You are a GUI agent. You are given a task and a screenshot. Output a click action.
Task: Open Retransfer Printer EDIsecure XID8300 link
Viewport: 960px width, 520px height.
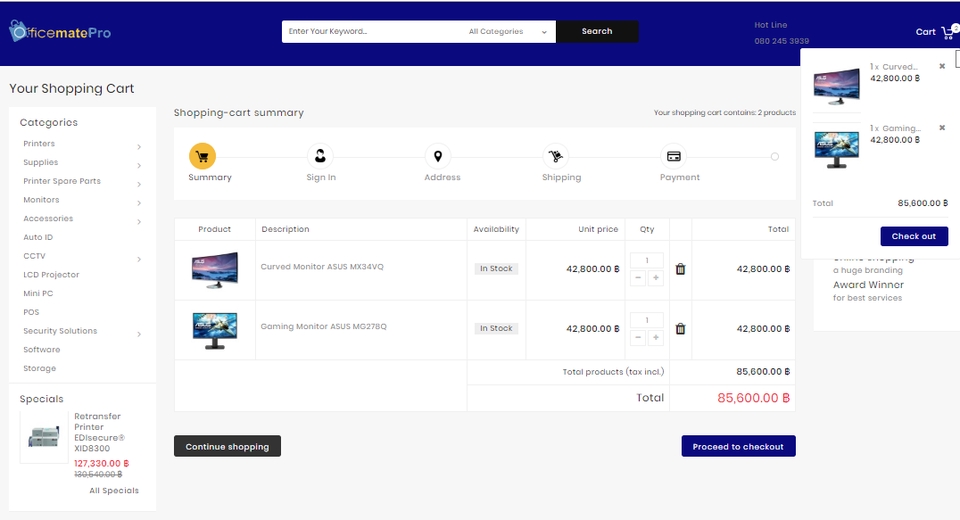point(99,432)
